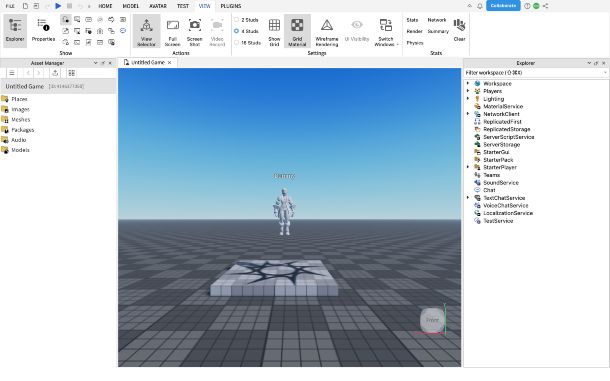Screen dimensions: 610x381
Task: Expand the Lighting node
Action: coord(468,99)
